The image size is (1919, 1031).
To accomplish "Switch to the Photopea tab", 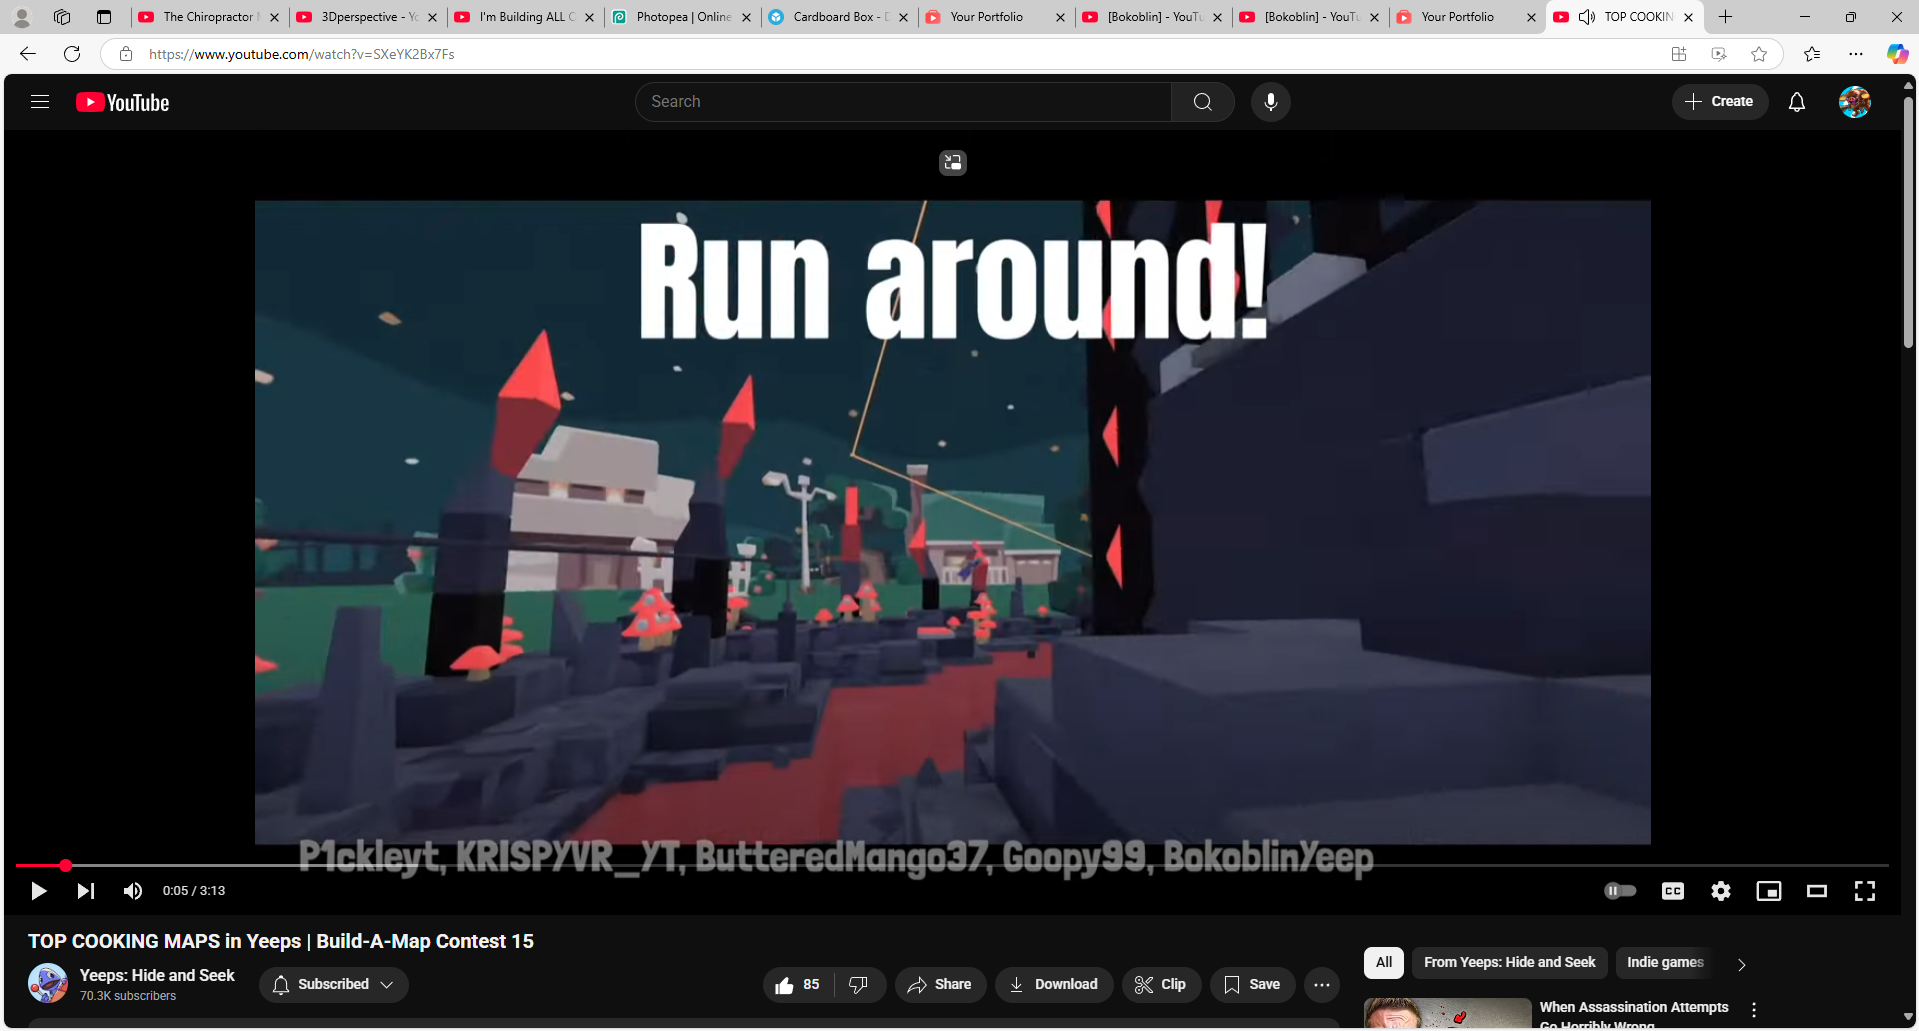I will 682,17.
